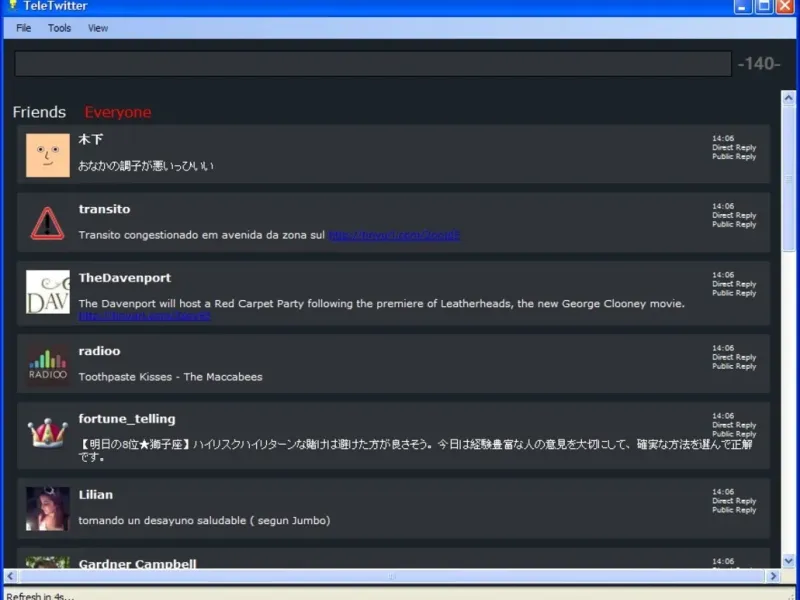Viewport: 800px width, 600px height.
Task: Minimize the TeleTwitter window
Action: click(743, 6)
